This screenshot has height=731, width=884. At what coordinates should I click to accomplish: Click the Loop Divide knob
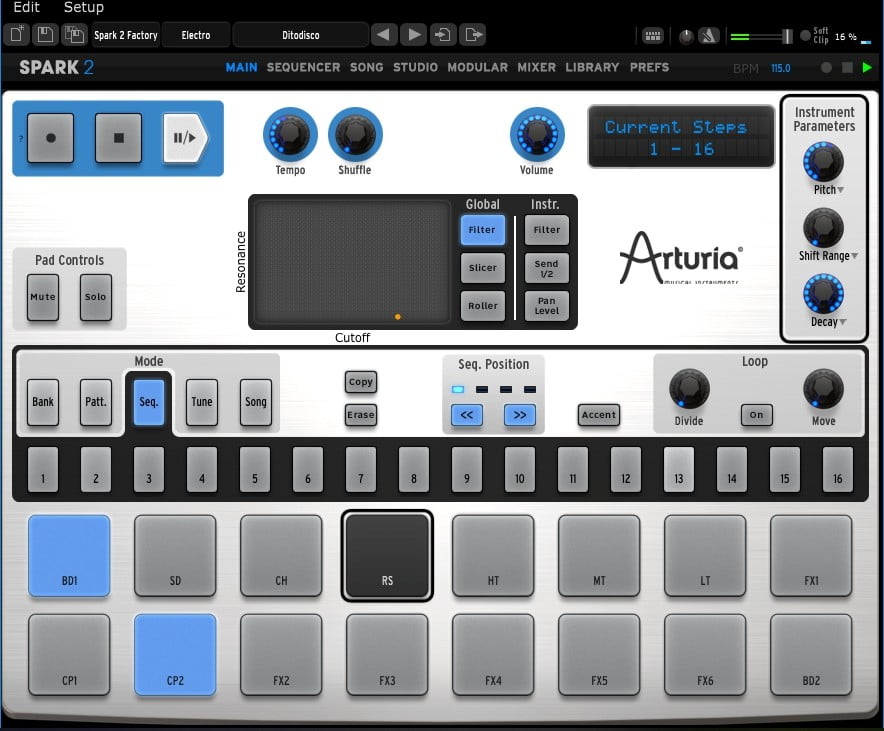pos(689,389)
